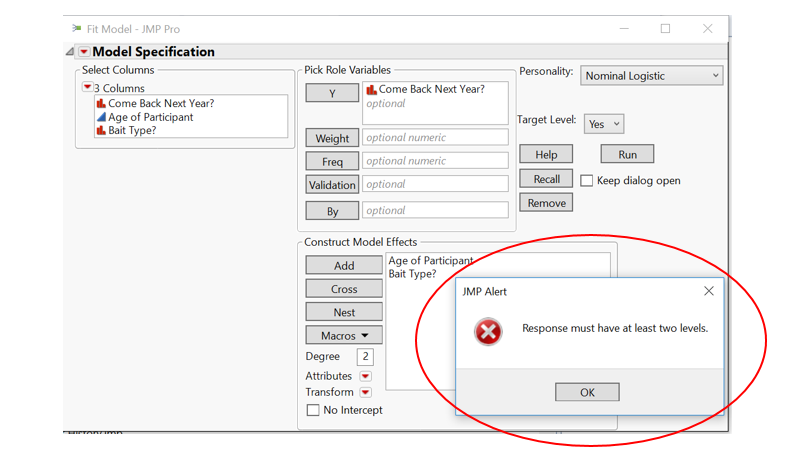Click the Bait Type? nominal column icon
The height and width of the screenshot is (454, 796).
[x=101, y=131]
